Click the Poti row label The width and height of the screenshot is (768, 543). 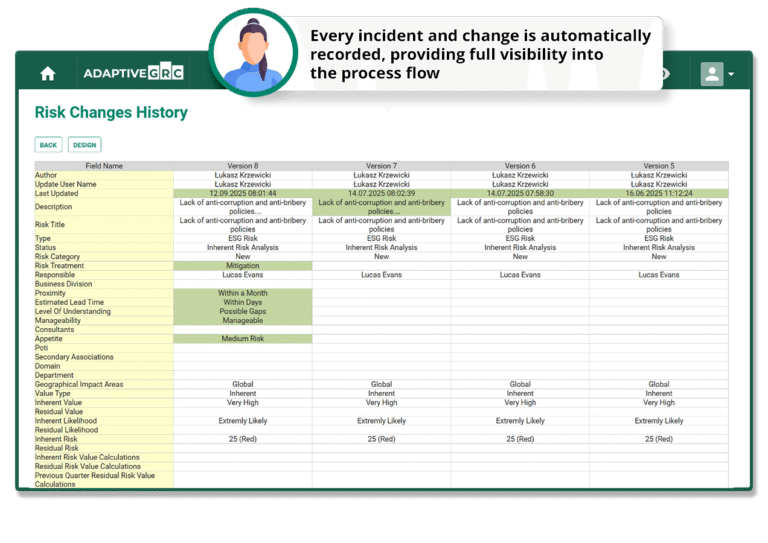point(104,348)
